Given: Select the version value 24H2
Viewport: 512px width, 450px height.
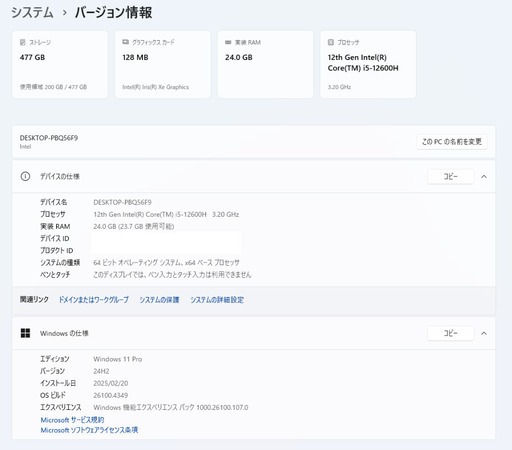Looking at the screenshot, I should point(101,371).
